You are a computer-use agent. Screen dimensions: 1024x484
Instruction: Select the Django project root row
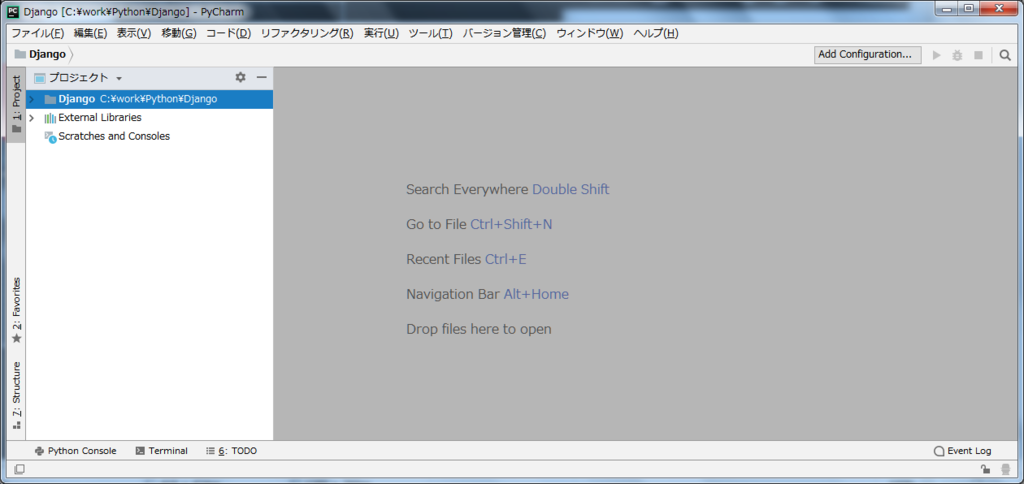point(150,99)
